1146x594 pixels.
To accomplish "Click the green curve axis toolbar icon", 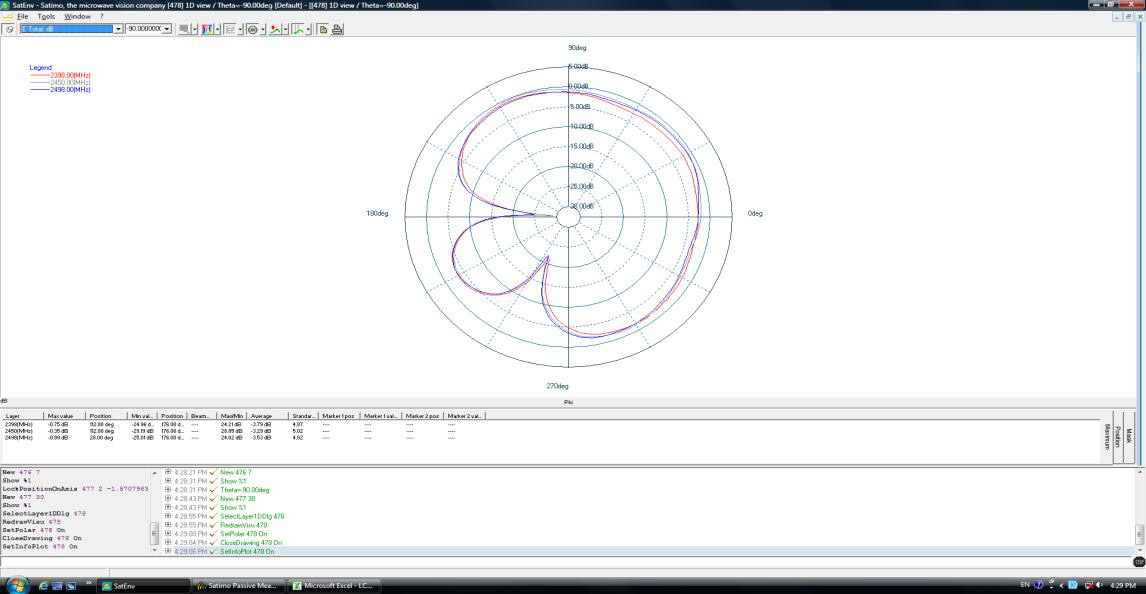I will click(297, 29).
